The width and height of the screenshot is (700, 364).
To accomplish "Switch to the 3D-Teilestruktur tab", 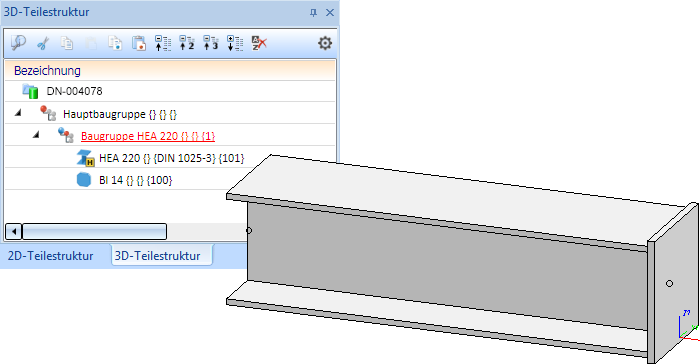I will [158, 256].
